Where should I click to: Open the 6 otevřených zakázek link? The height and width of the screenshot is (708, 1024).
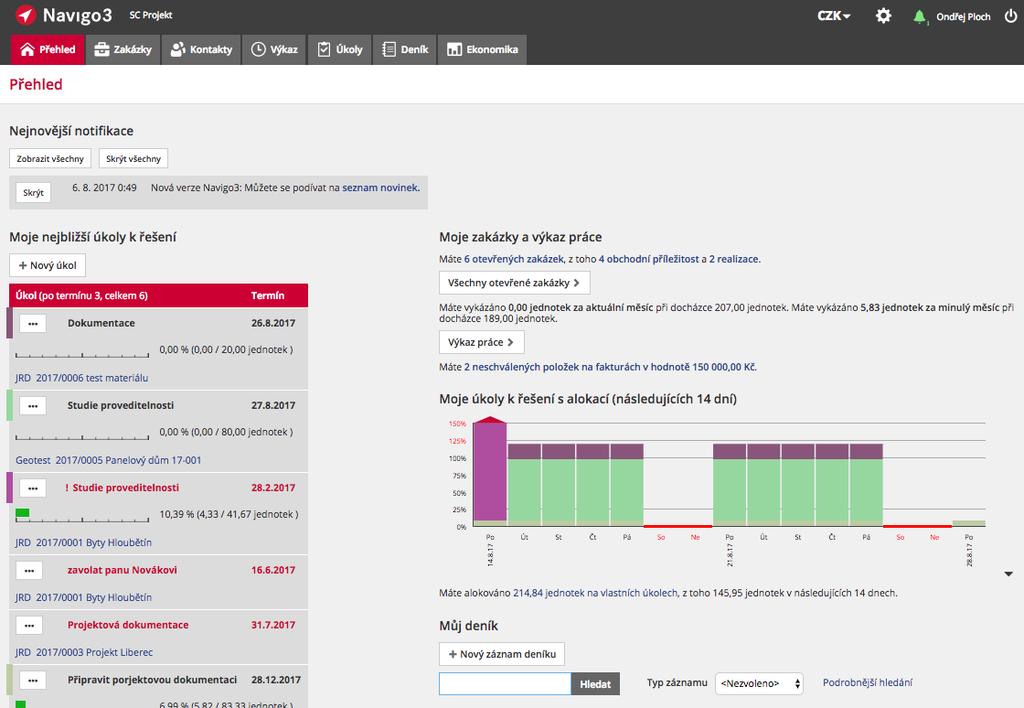(x=514, y=259)
